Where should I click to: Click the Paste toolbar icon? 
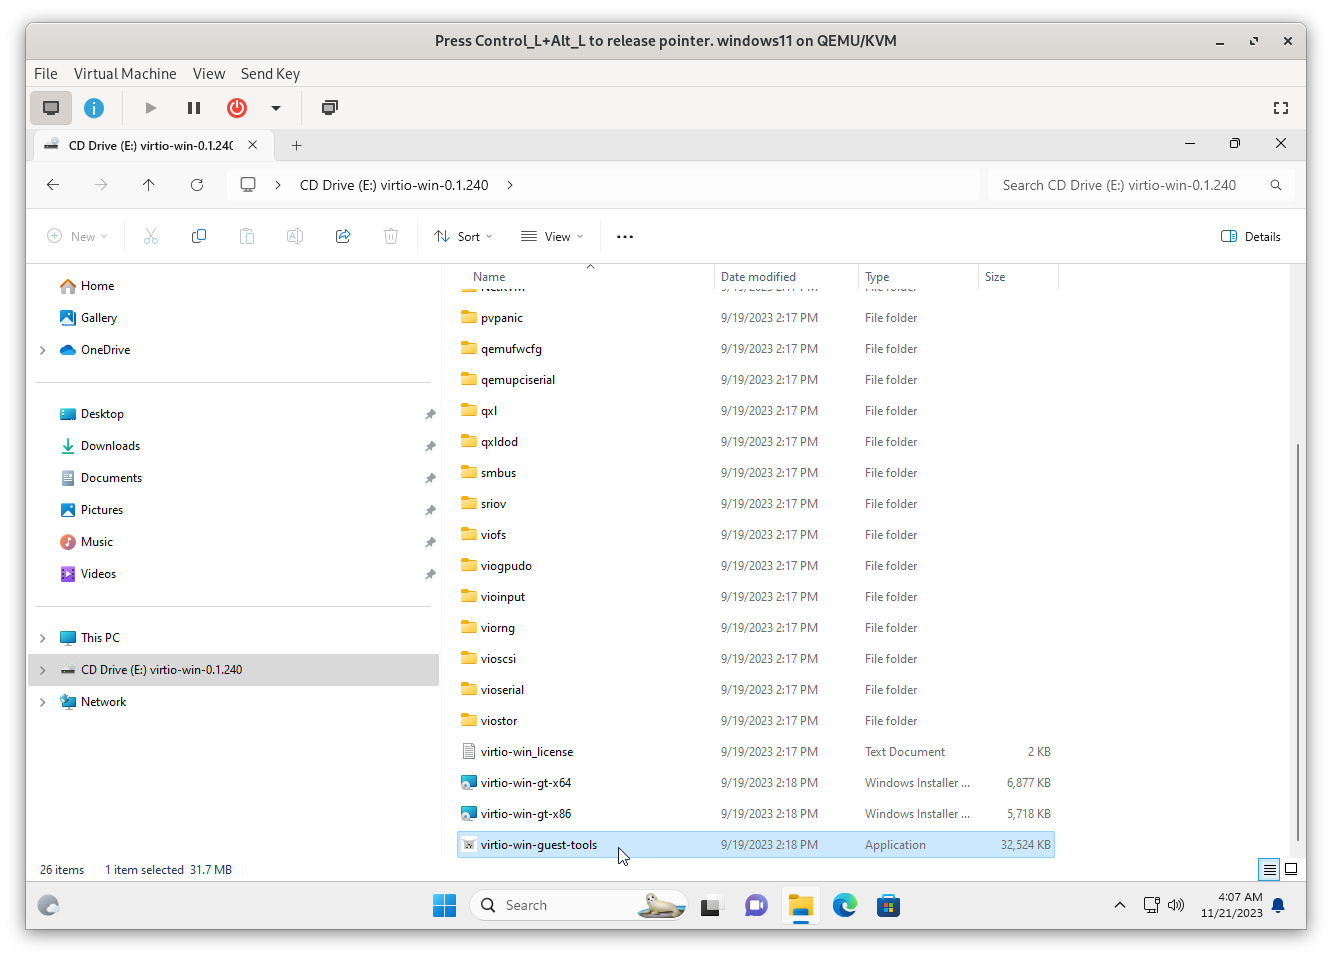point(247,237)
